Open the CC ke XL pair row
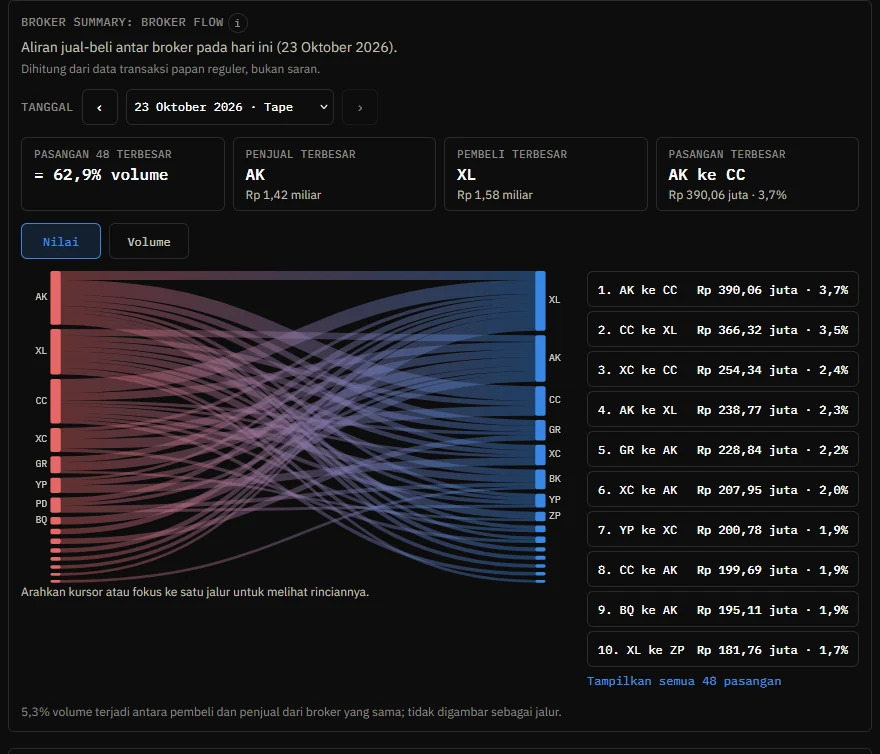Screen dimensions: 880x754 coord(723,330)
